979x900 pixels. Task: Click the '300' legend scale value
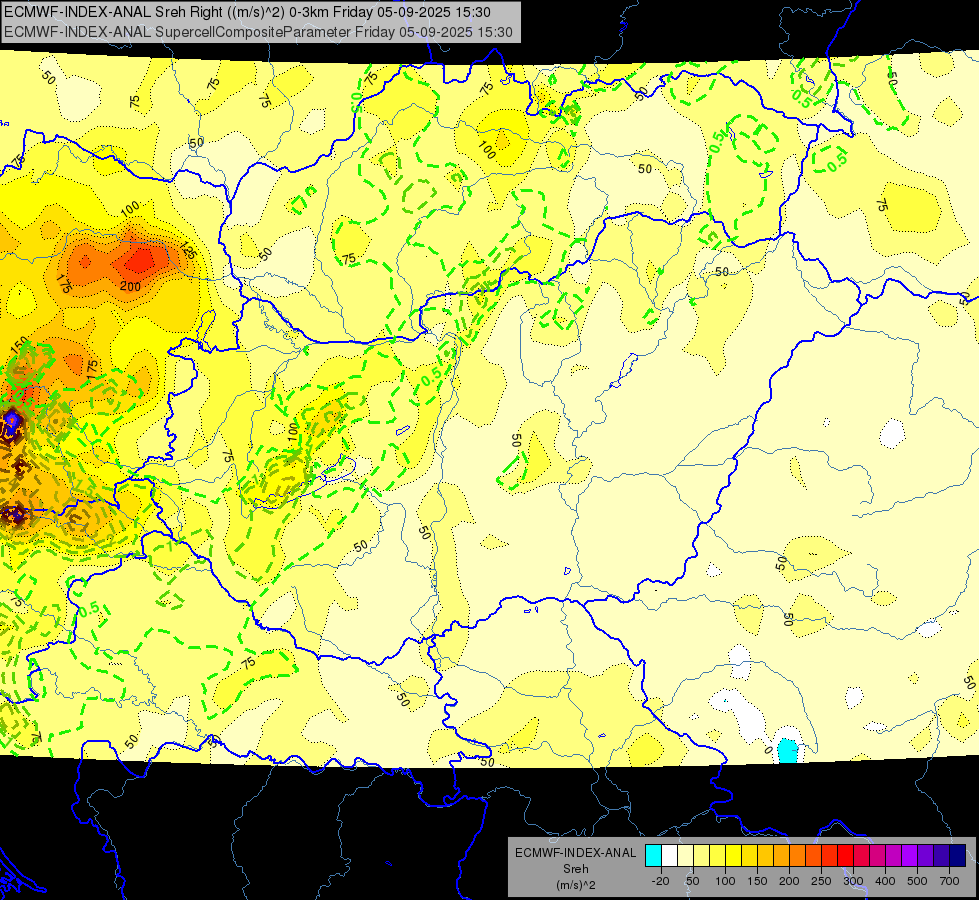click(854, 881)
